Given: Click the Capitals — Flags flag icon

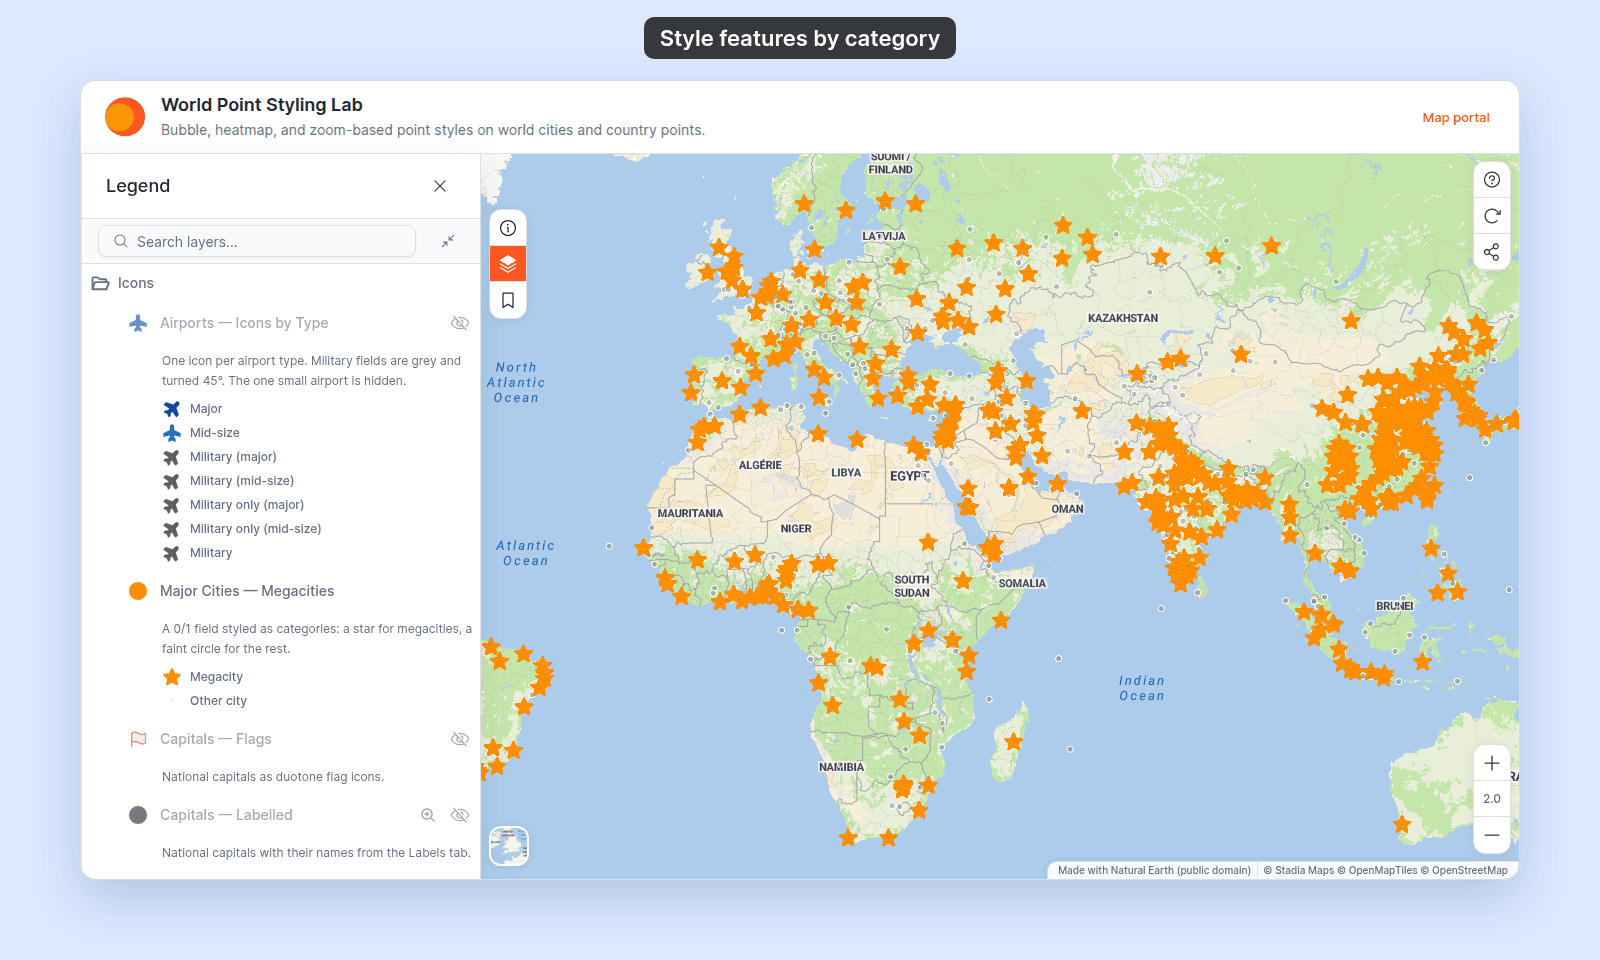Looking at the screenshot, I should pos(138,739).
